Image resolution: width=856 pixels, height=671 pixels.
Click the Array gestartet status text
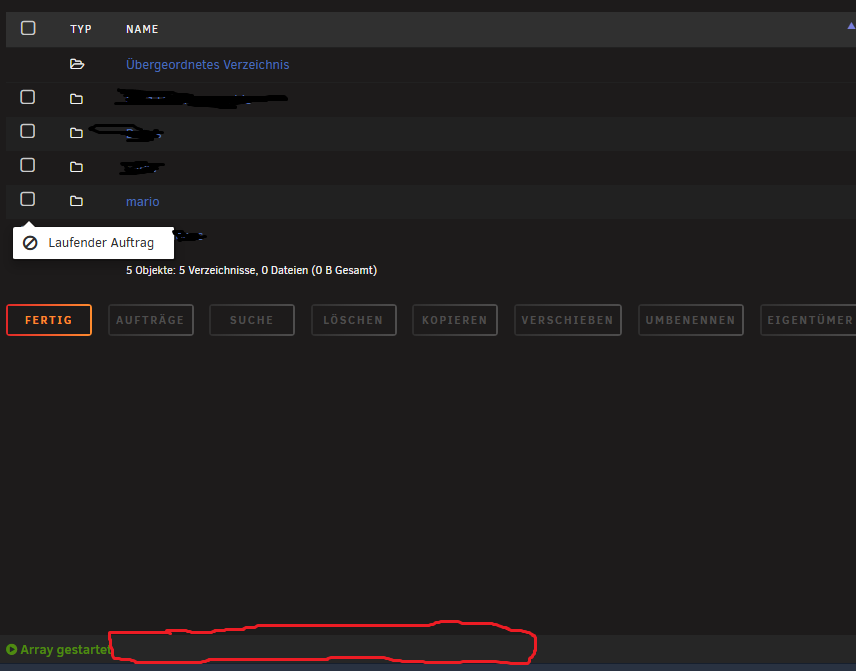(x=66, y=650)
